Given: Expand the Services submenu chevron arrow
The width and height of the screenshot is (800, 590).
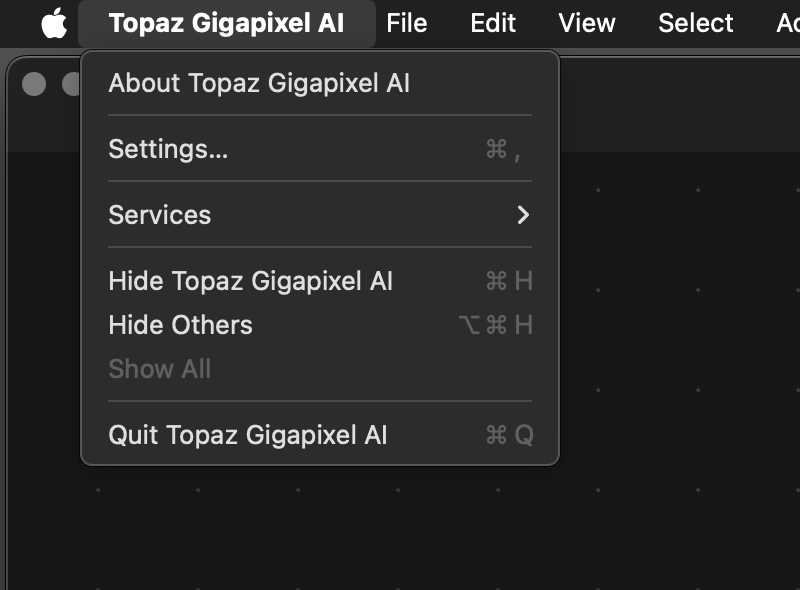Looking at the screenshot, I should [x=522, y=215].
